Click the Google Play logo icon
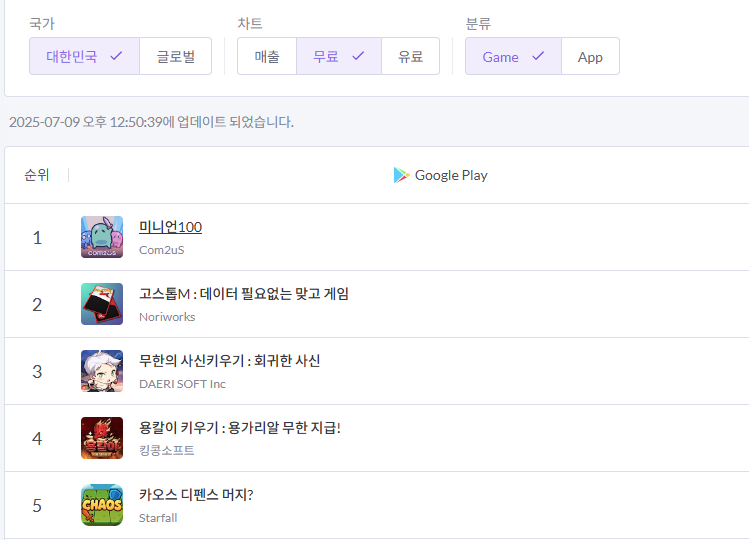 [401, 175]
